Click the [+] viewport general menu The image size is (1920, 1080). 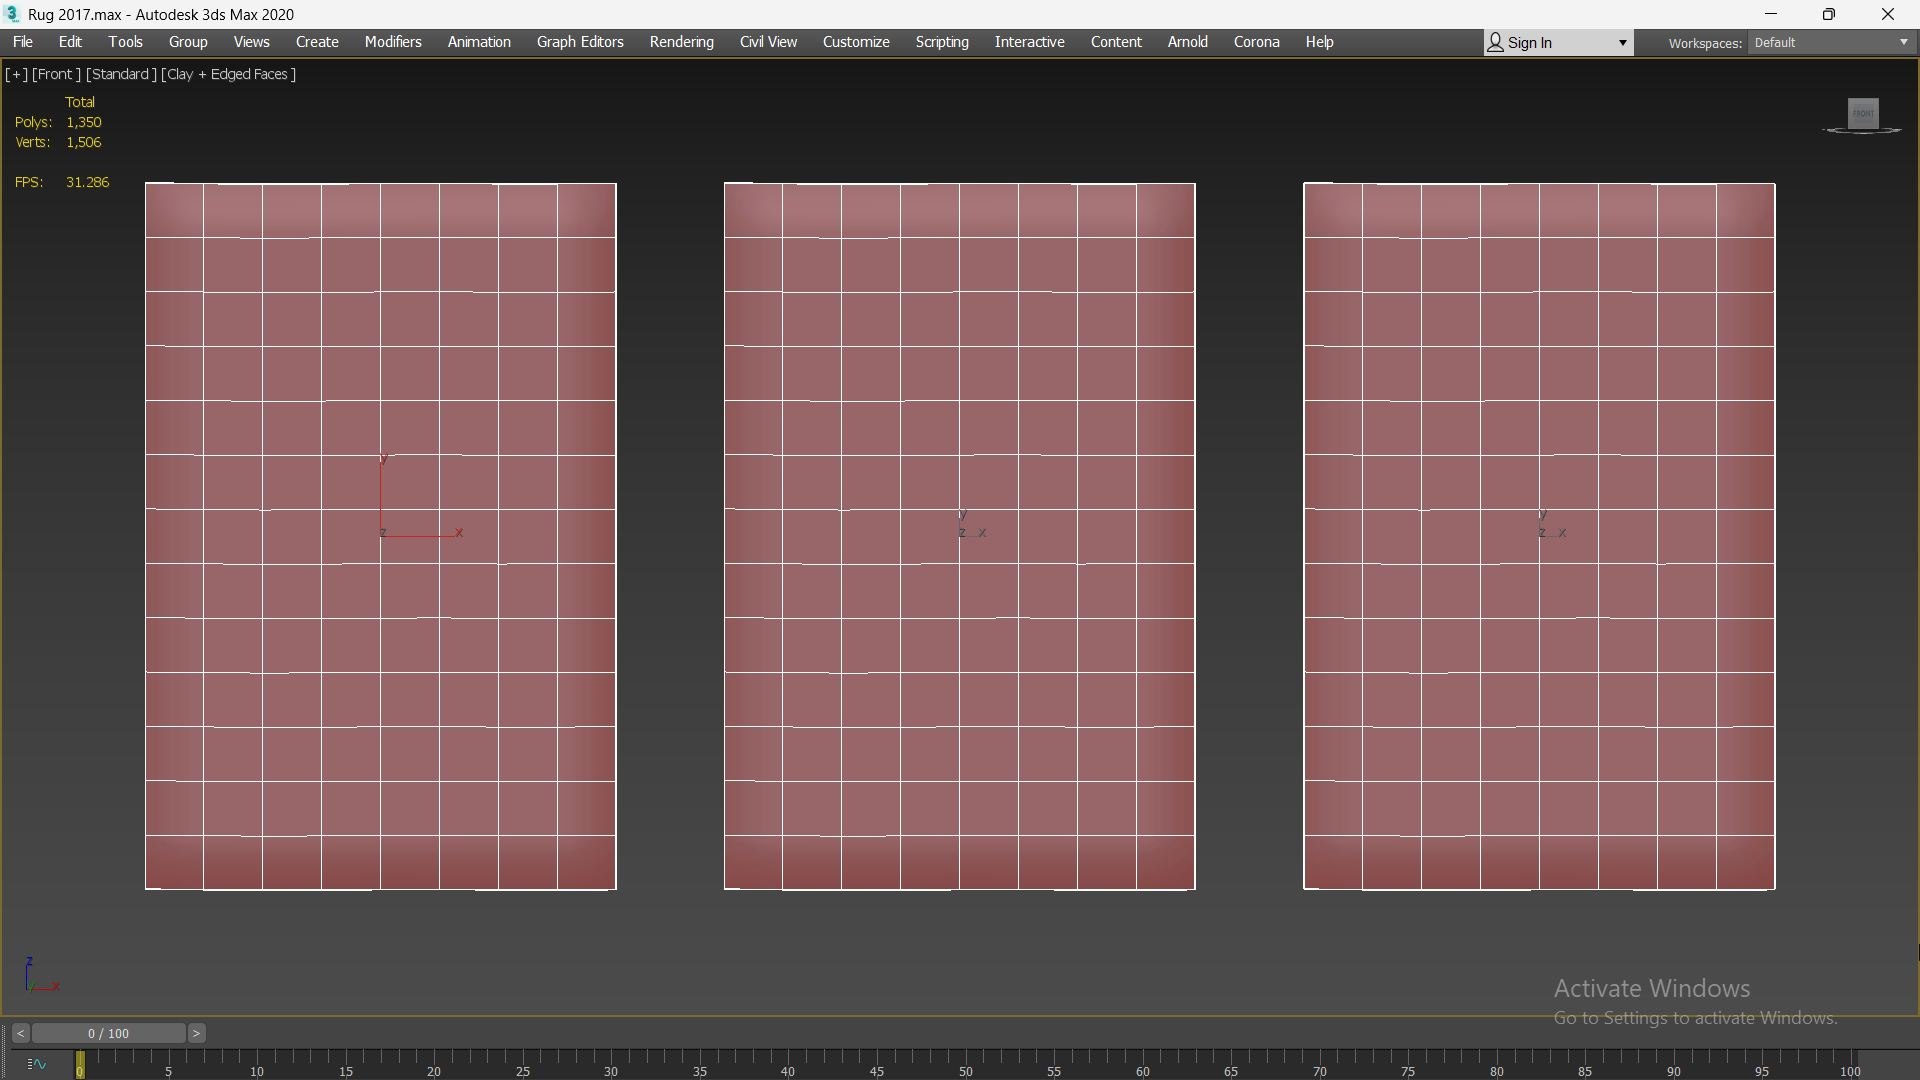[x=16, y=74]
